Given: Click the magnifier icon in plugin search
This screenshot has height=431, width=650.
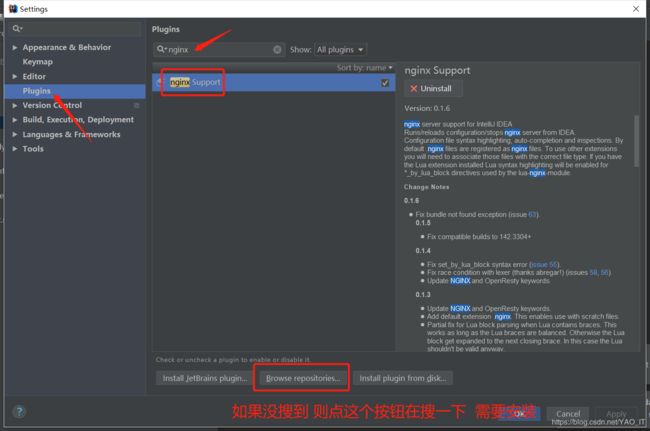Looking at the screenshot, I should tap(161, 50).
